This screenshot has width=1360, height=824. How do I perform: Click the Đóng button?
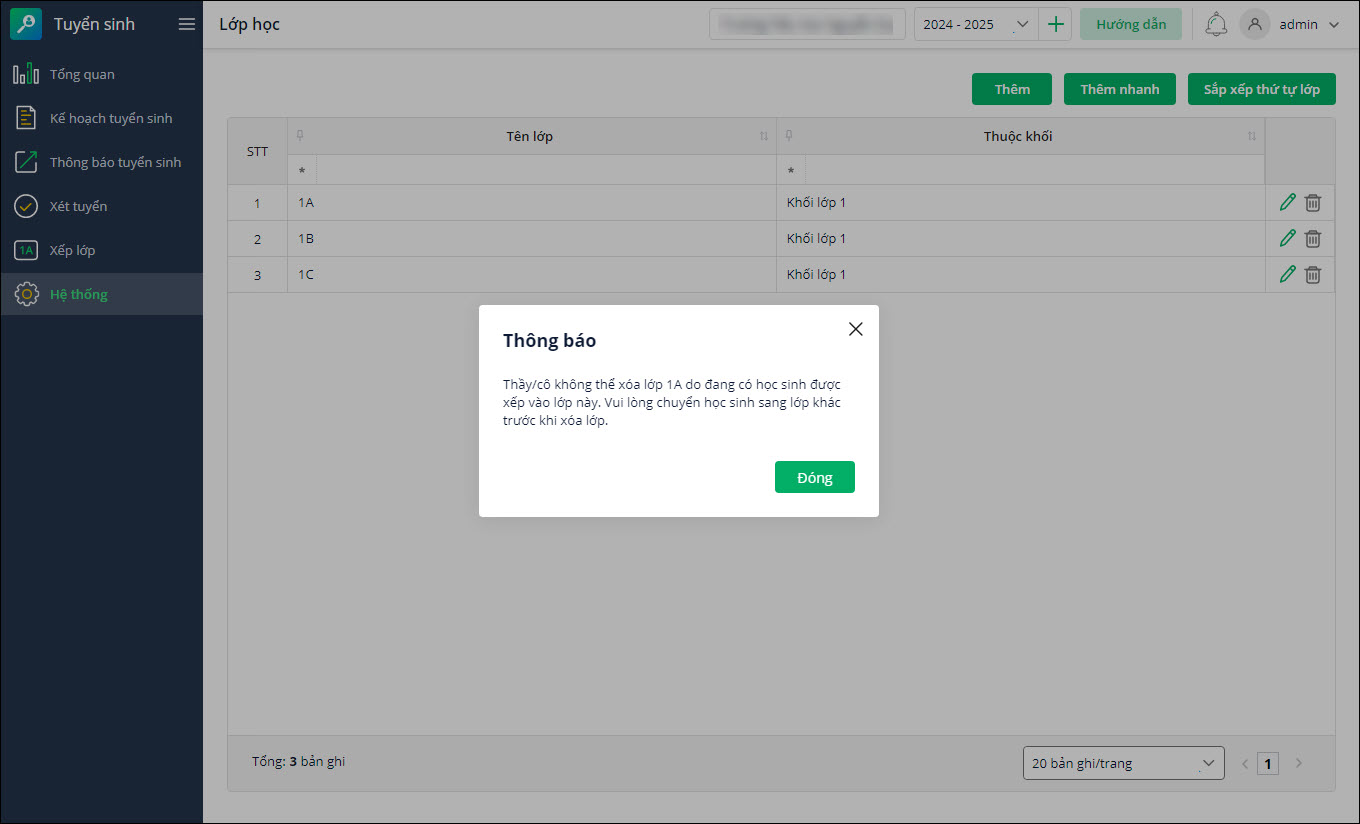(x=814, y=477)
